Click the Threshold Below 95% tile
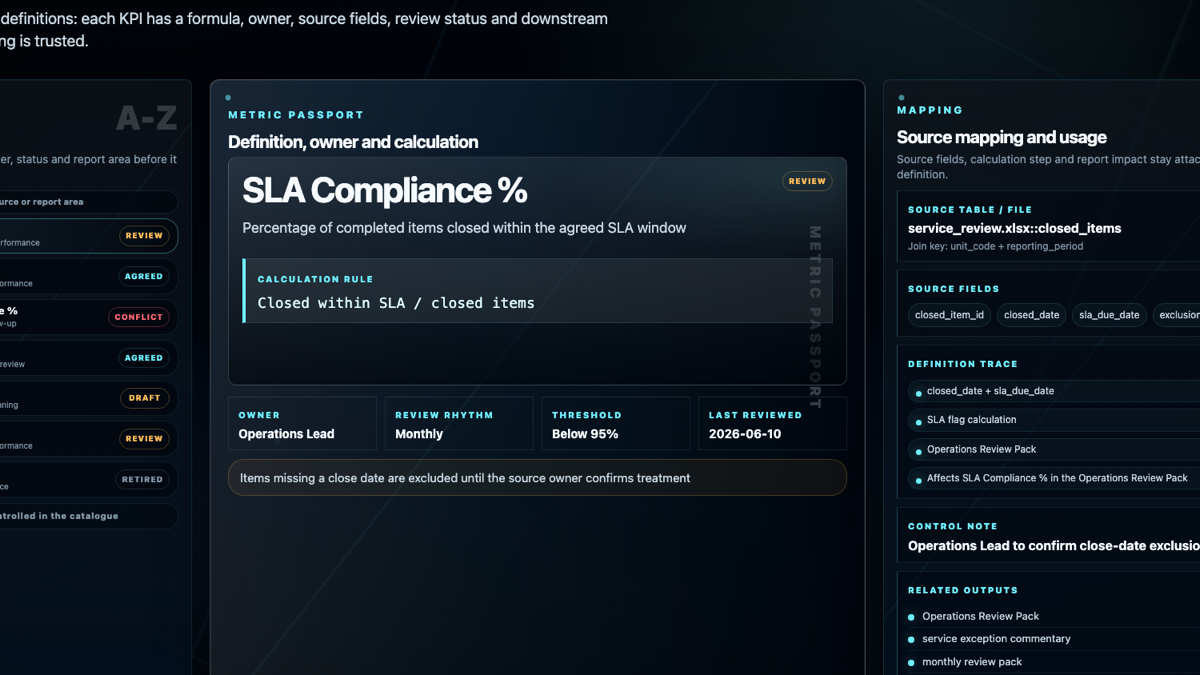1200x675 pixels. coord(616,424)
